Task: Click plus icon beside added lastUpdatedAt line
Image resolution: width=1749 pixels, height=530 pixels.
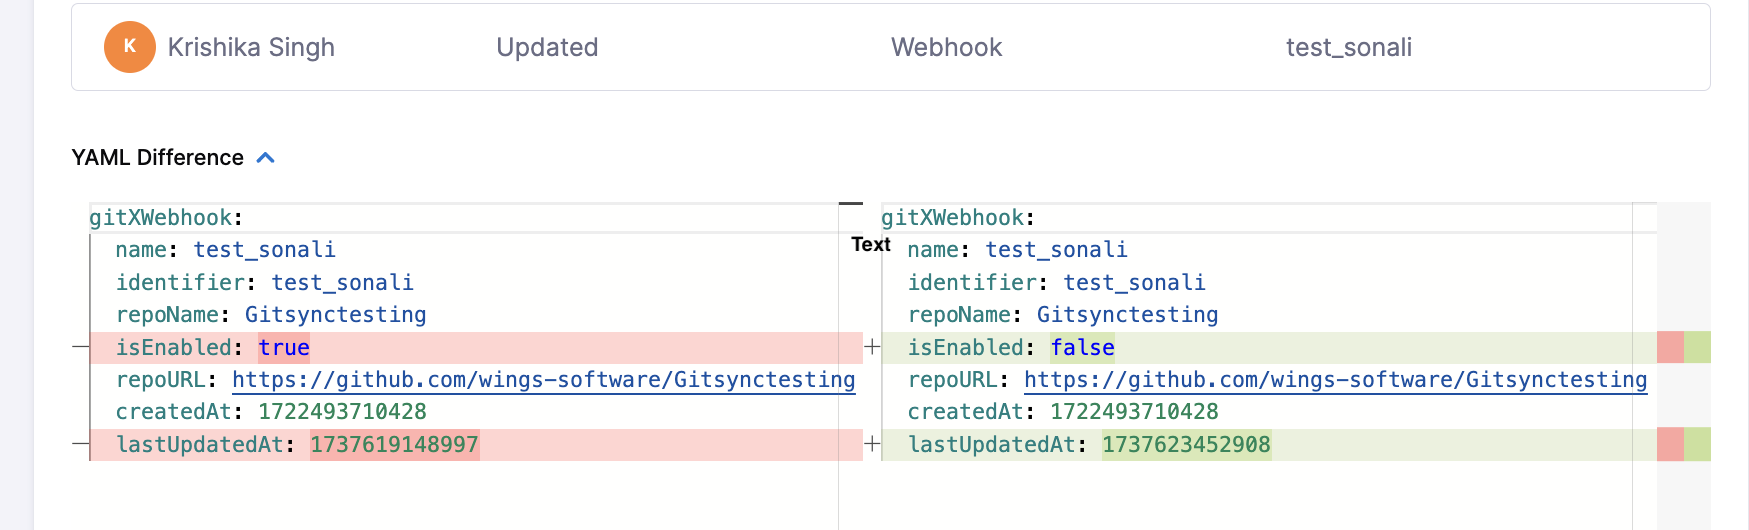Action: point(872,444)
